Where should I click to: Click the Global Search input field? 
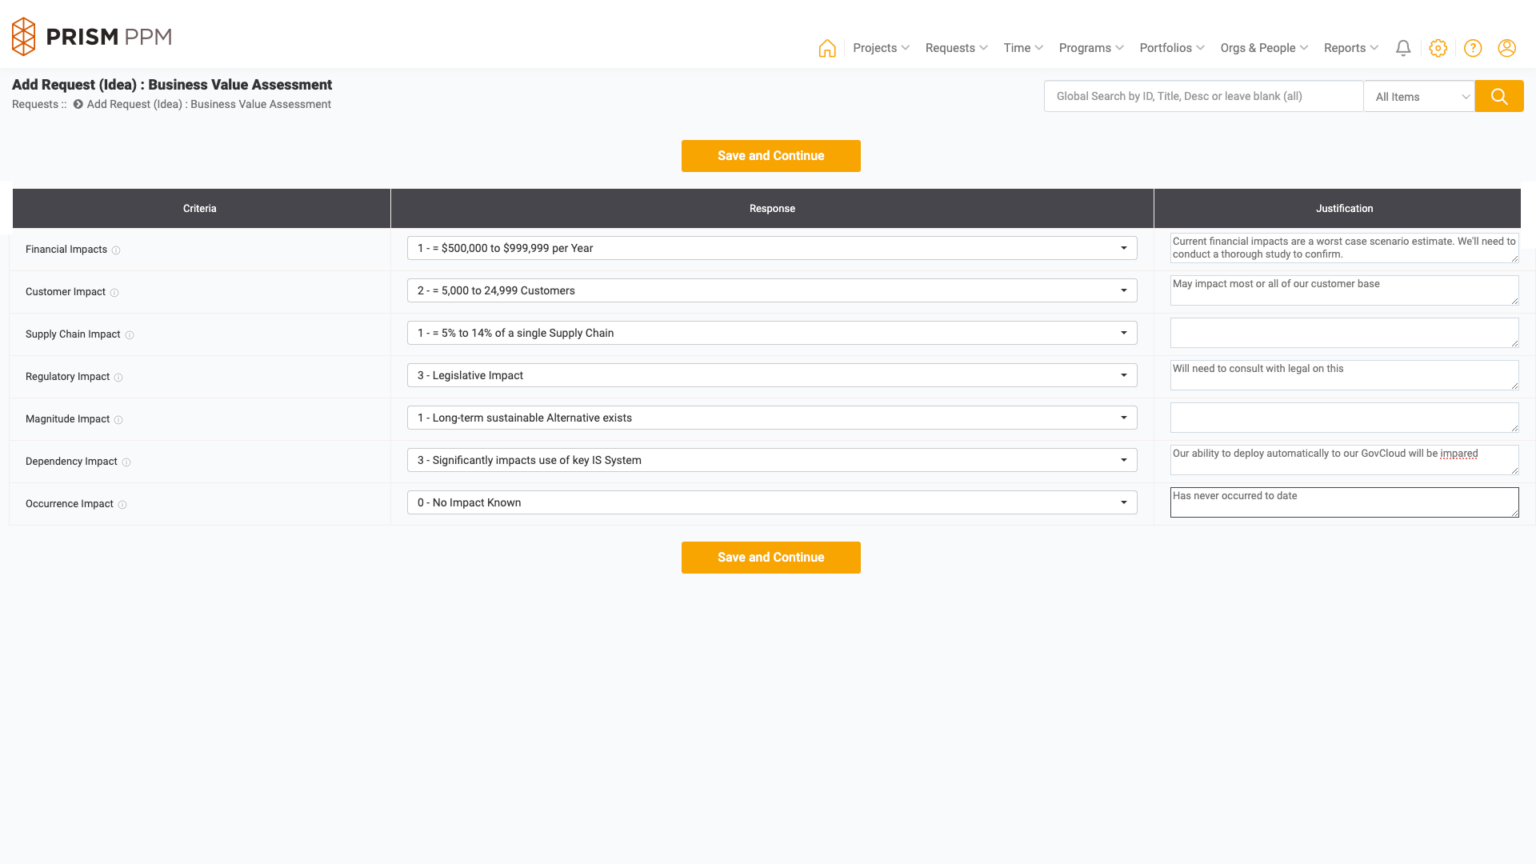1200,95
